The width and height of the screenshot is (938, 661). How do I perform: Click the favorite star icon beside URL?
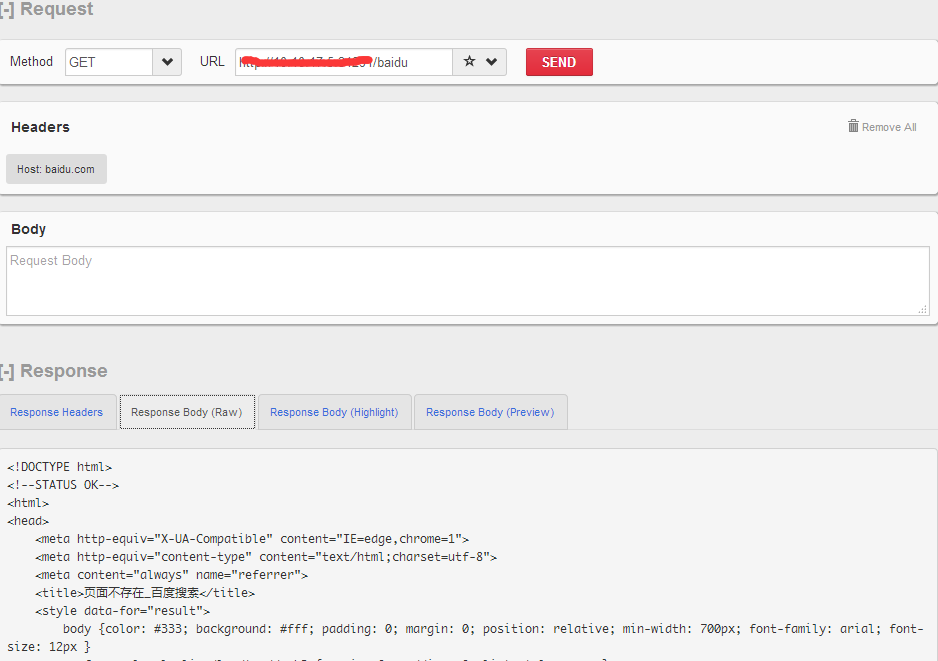pyautogui.click(x=470, y=62)
